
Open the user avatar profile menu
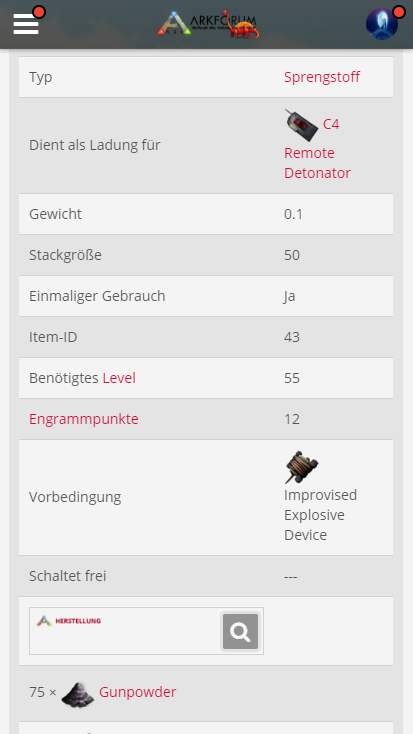pos(382,24)
